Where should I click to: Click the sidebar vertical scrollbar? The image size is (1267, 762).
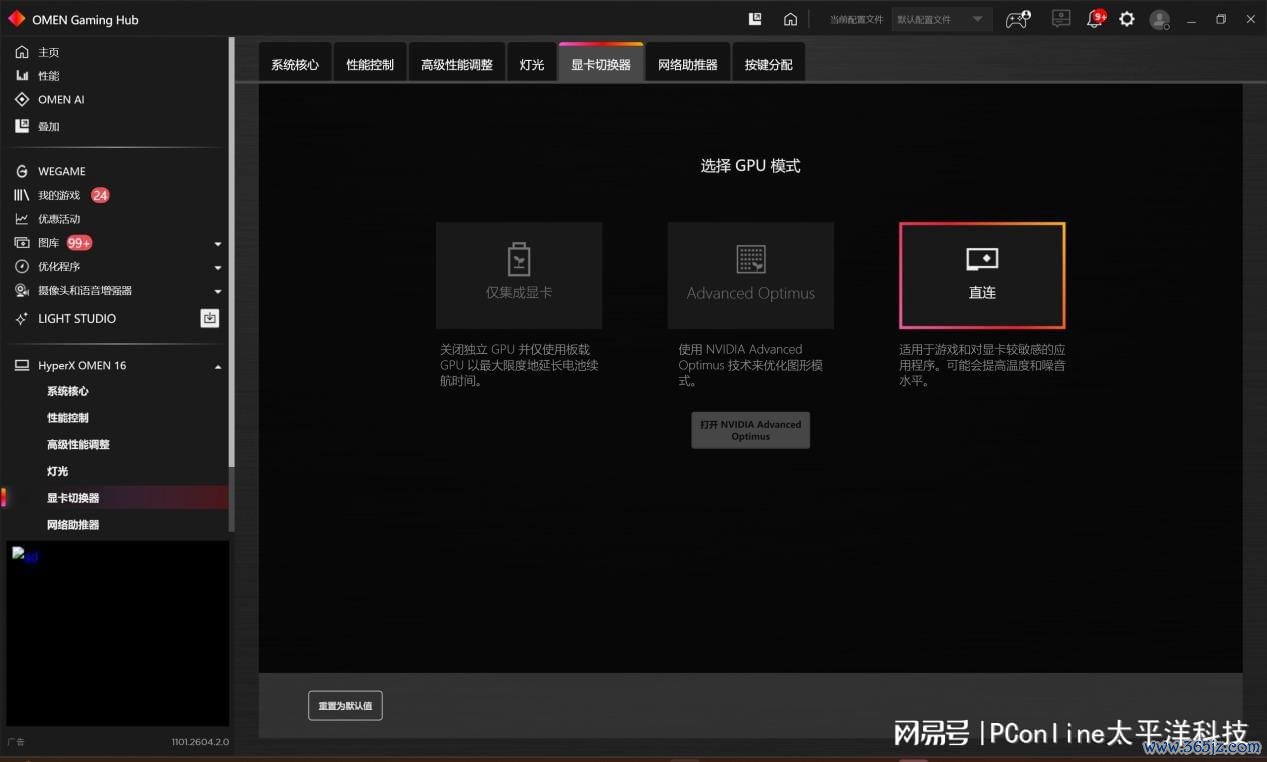232,252
